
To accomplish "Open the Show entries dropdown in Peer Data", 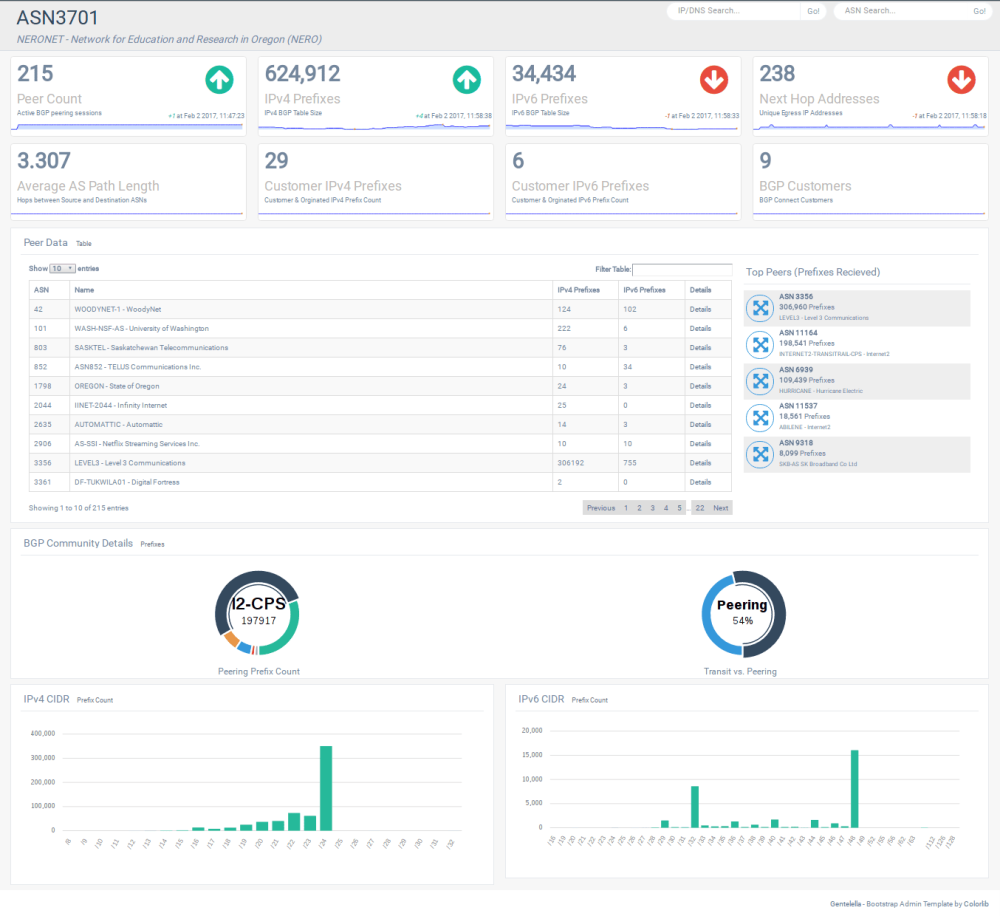I will click(x=62, y=268).
